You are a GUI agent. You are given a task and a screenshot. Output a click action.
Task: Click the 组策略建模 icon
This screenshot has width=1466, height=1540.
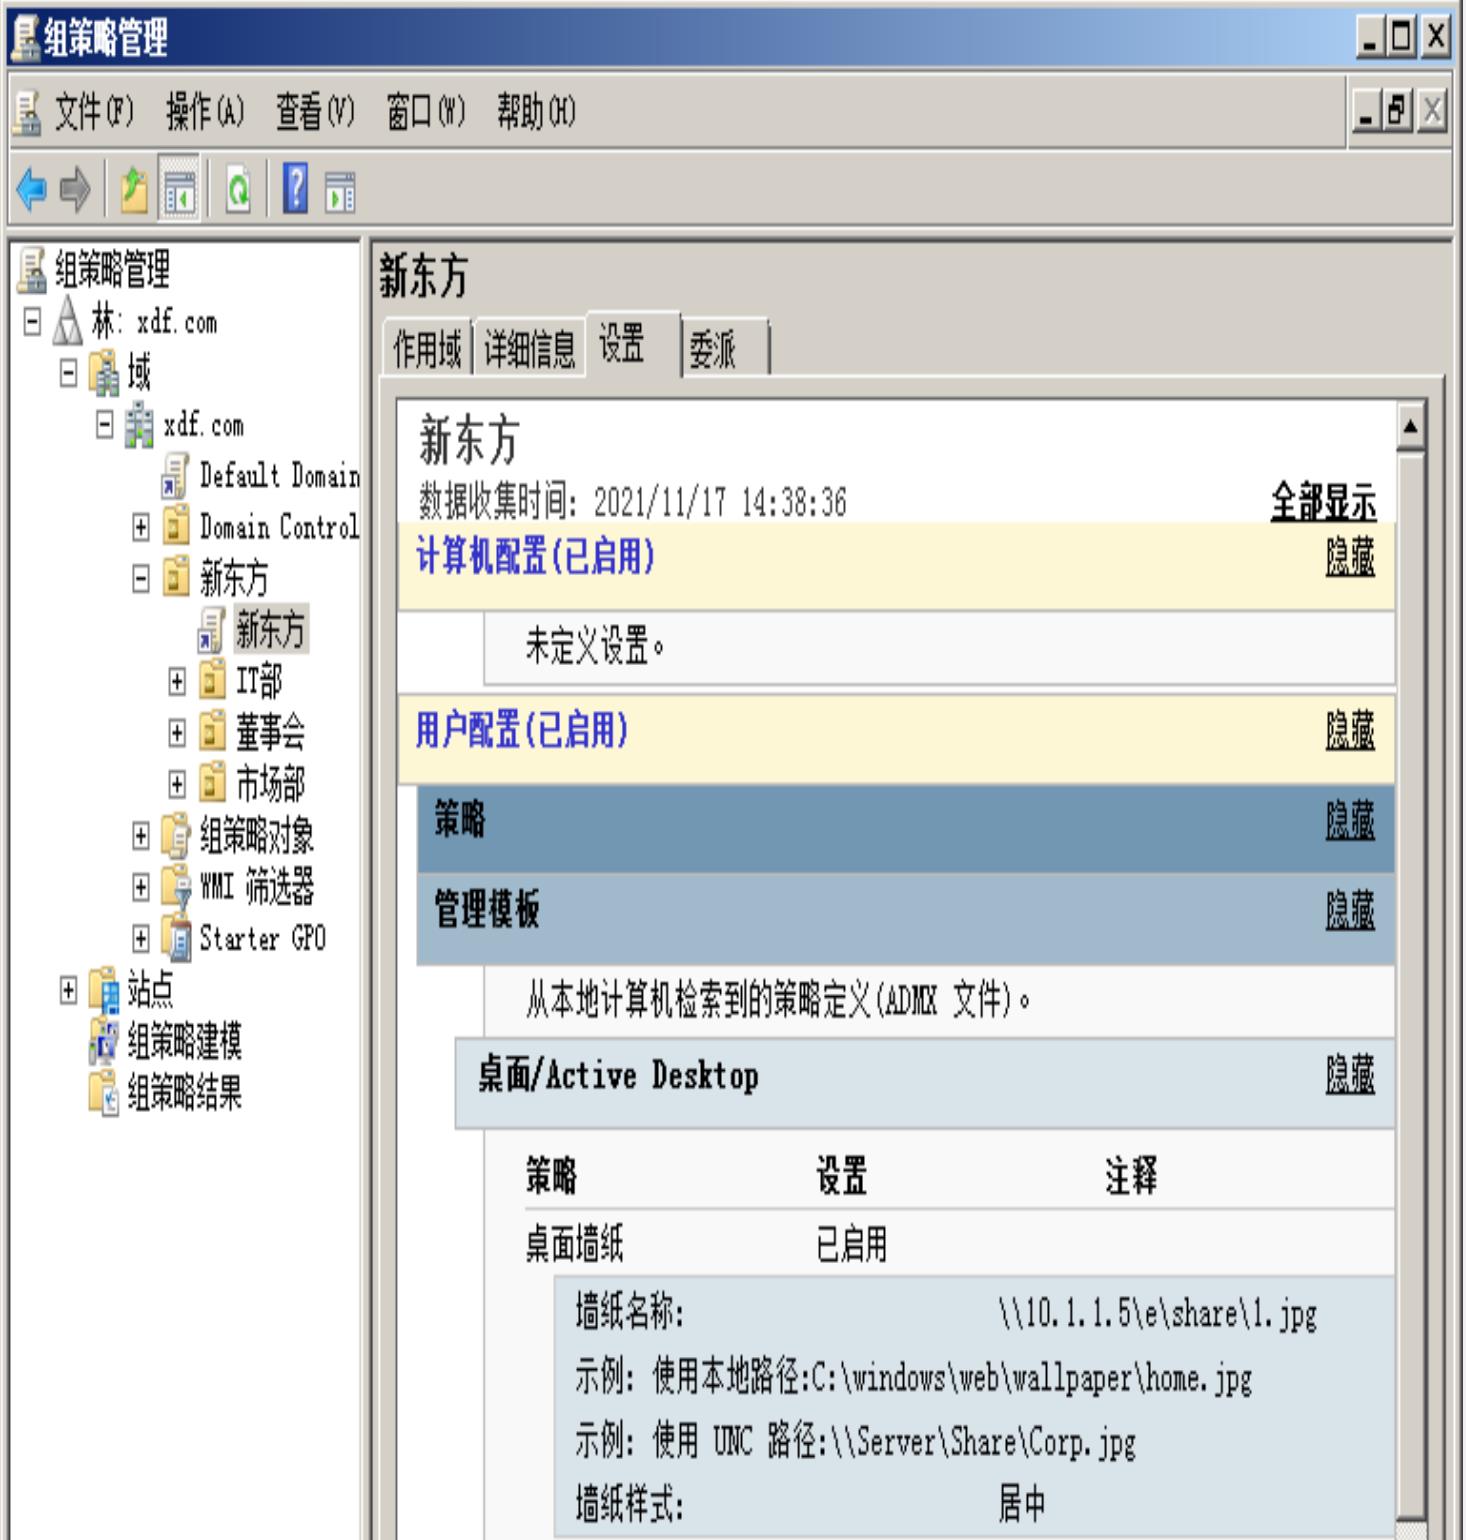click(104, 1042)
